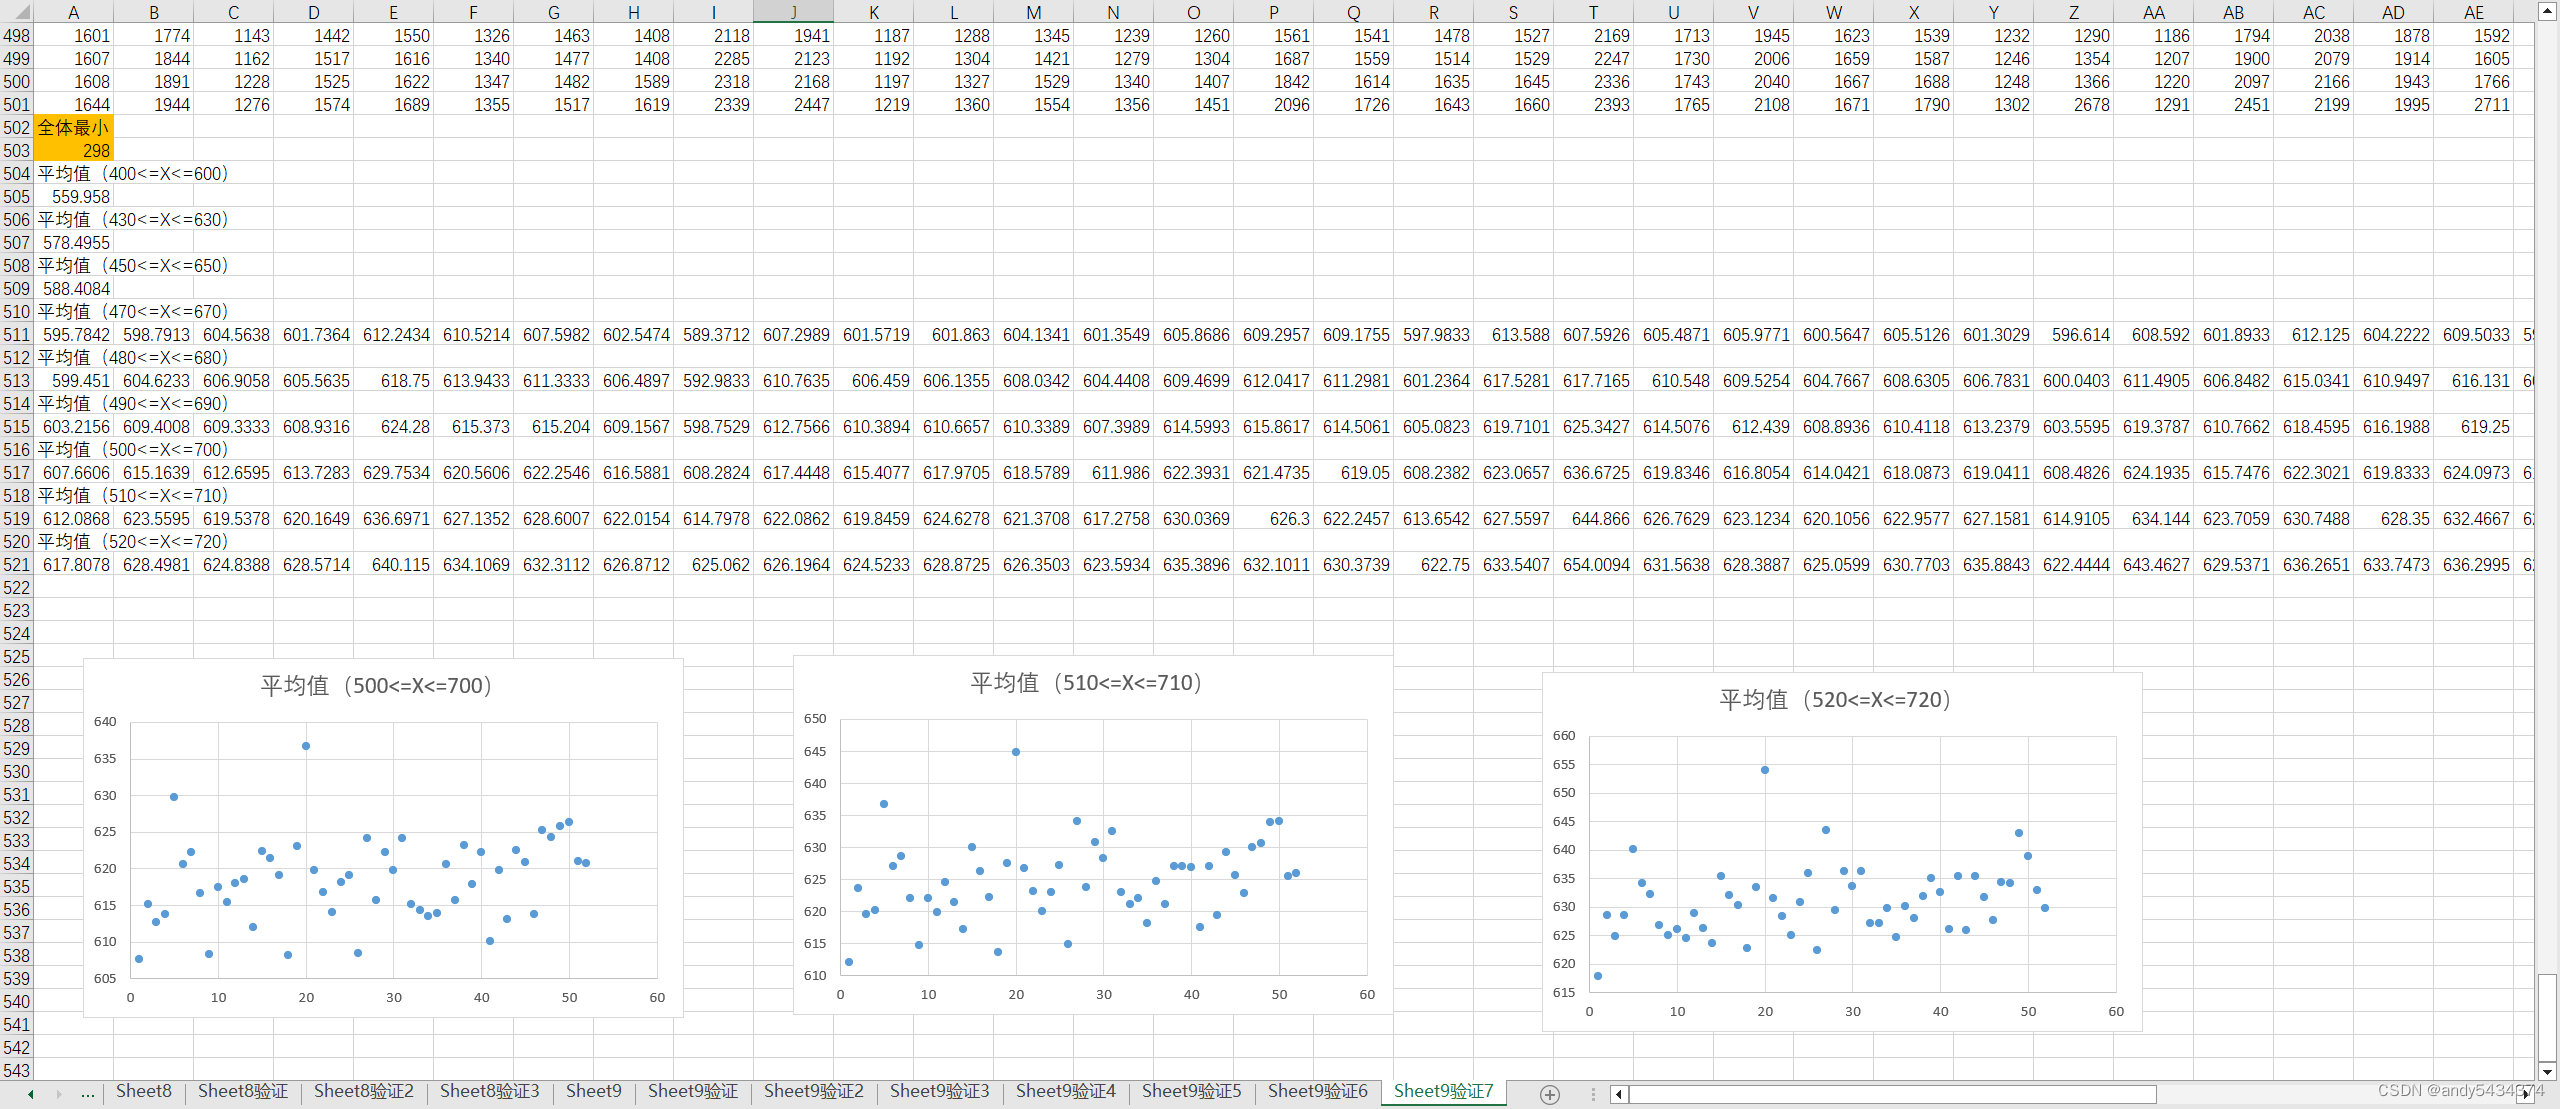Click the title of the 平均值（520<=X<=720） chart
Viewport: 2560px width, 1109px height.
(x=1835, y=700)
